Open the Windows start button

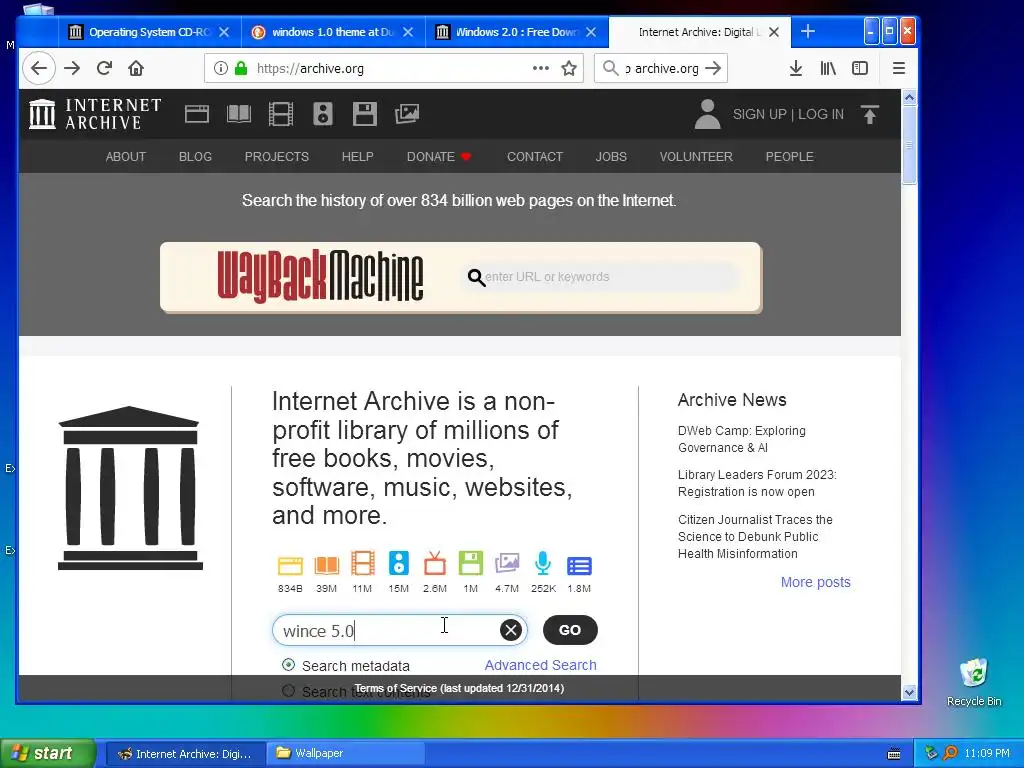pos(48,753)
